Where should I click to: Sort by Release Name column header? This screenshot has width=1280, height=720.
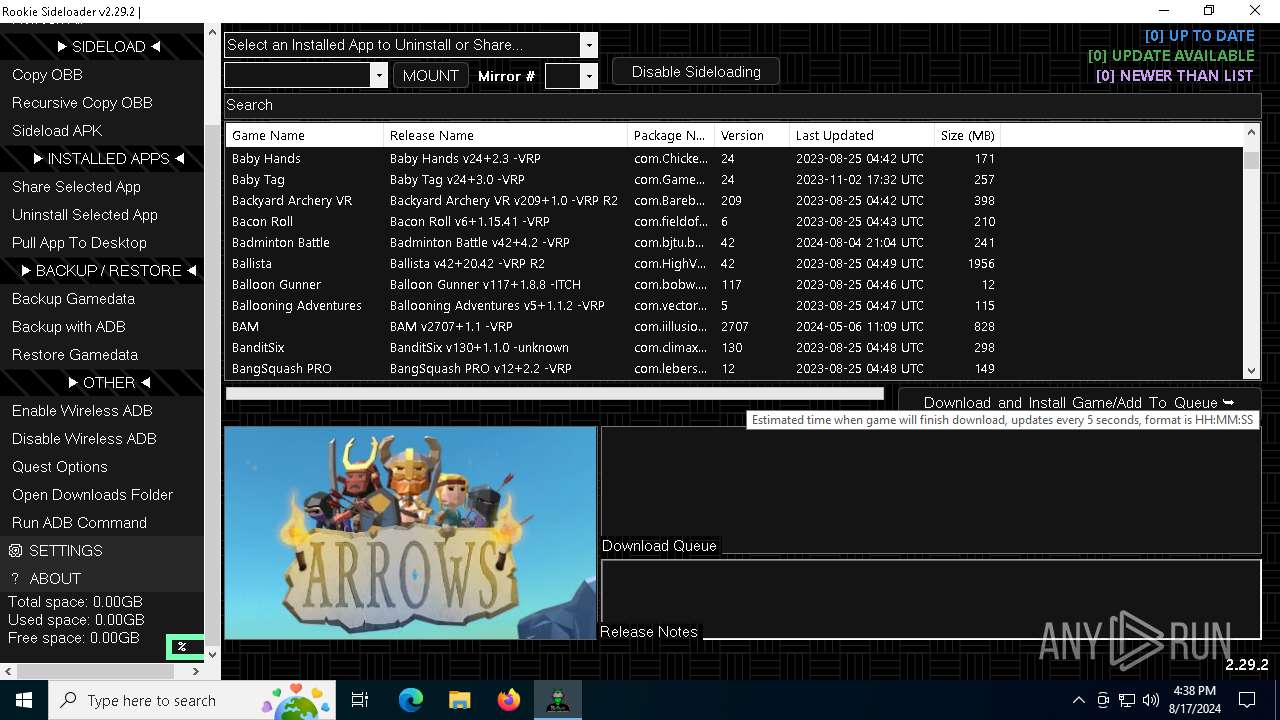pyautogui.click(x=505, y=135)
